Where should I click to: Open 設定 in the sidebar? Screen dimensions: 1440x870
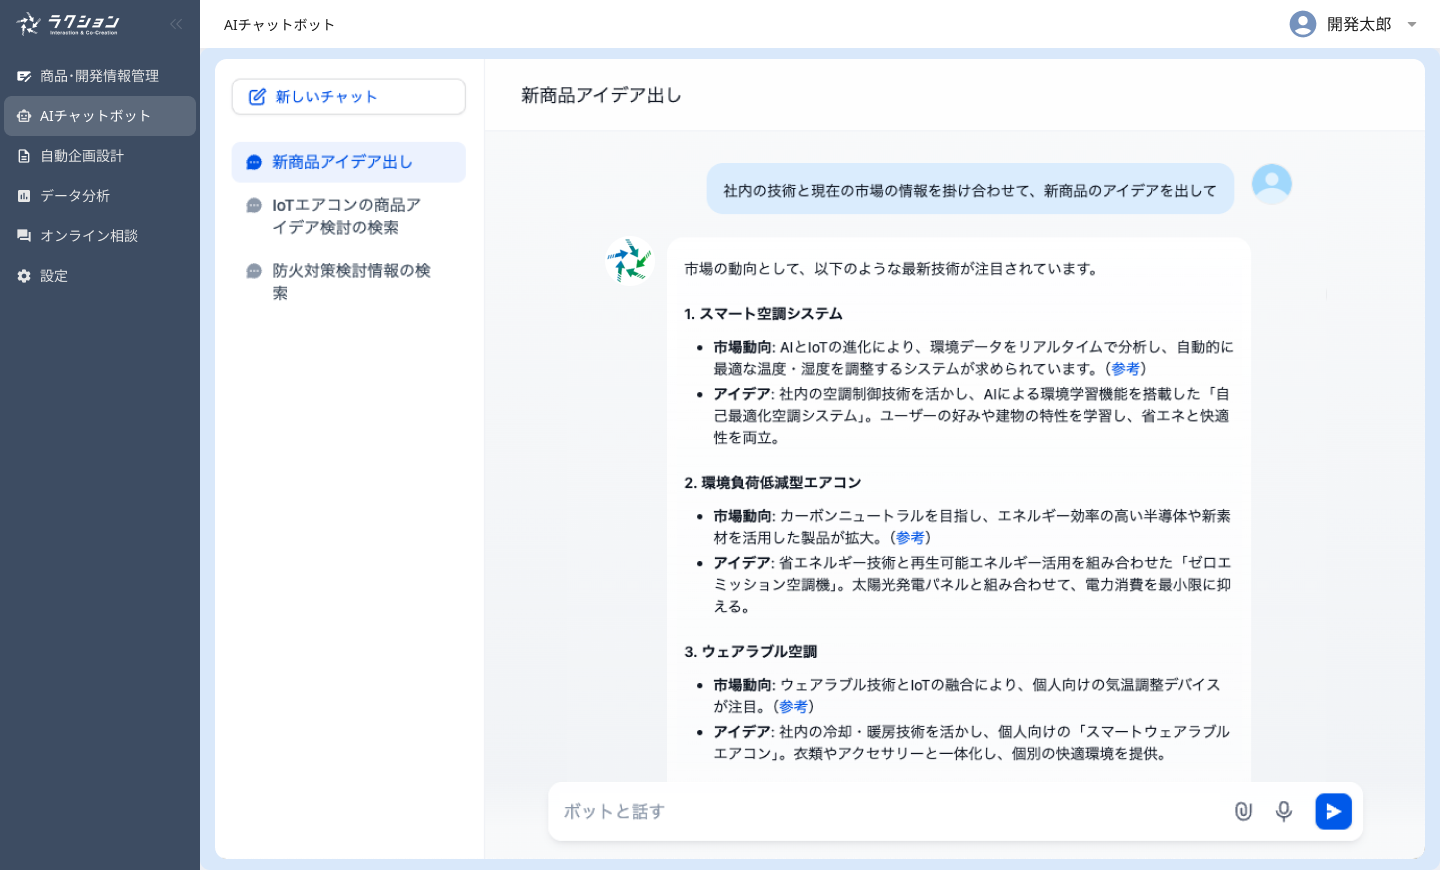[100, 276]
